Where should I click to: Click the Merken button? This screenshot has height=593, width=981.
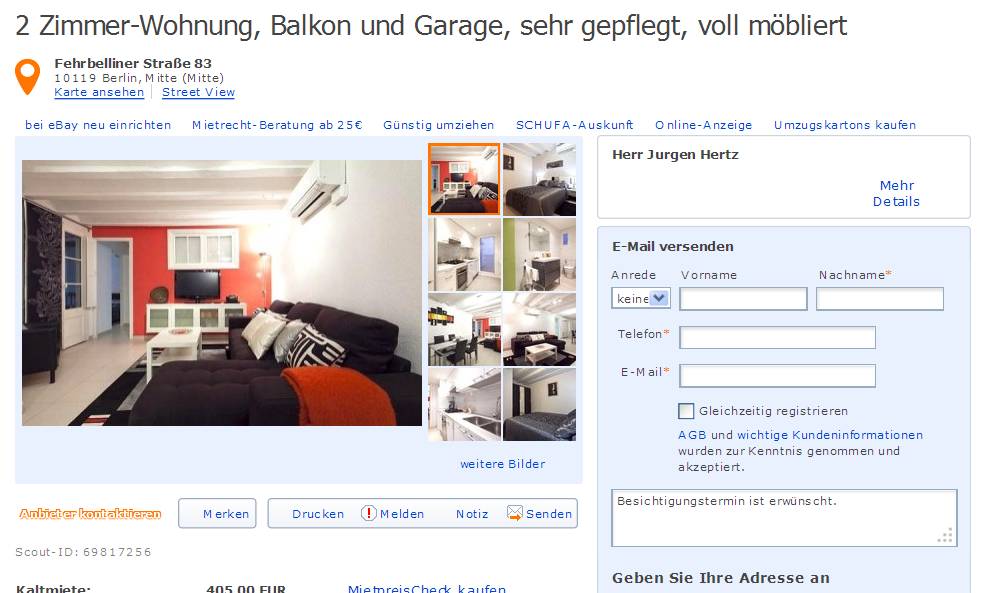tap(217, 514)
